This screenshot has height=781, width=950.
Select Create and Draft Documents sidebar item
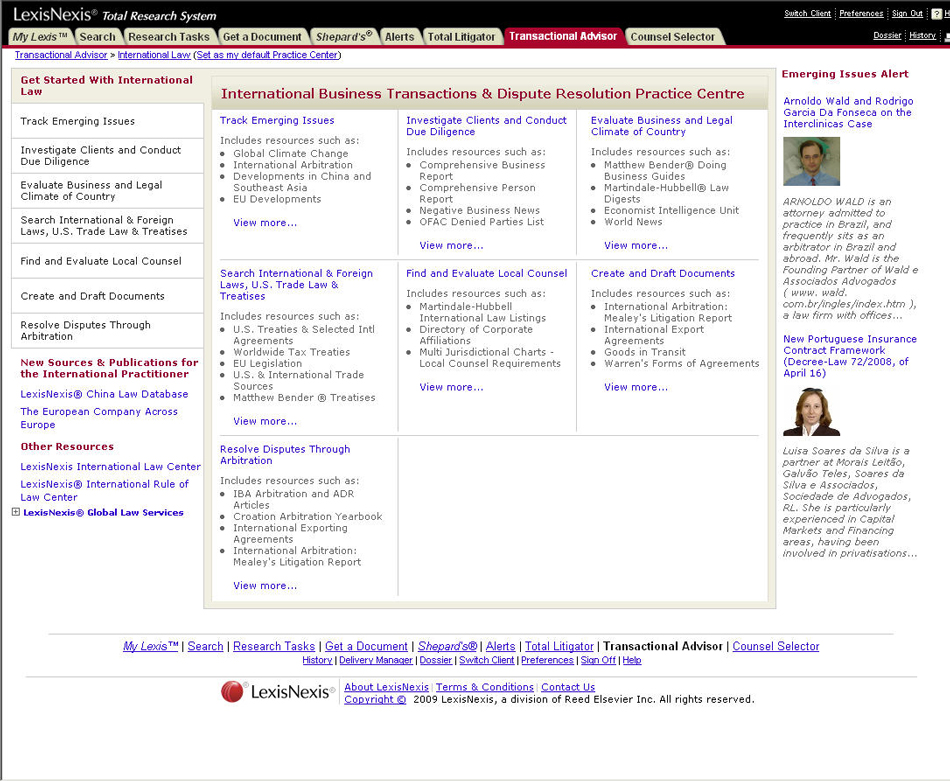tap(107, 296)
